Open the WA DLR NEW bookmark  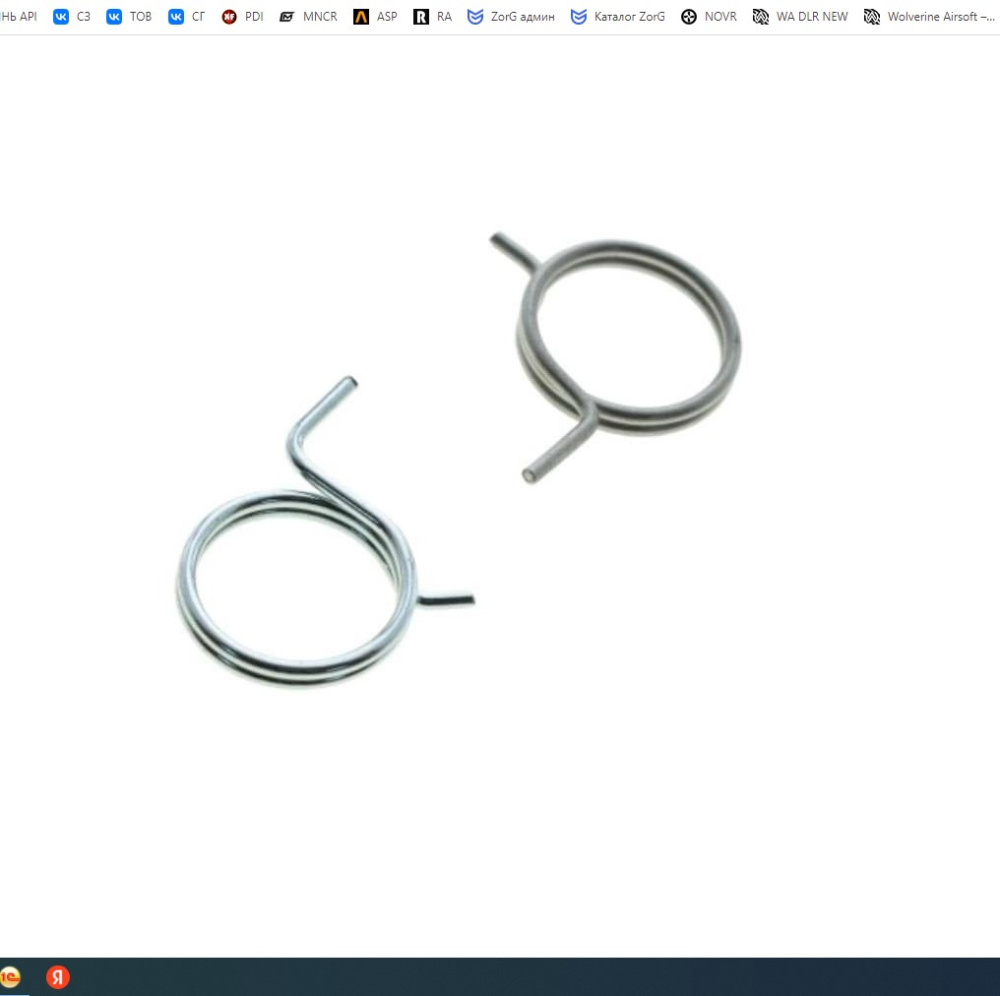pos(800,17)
